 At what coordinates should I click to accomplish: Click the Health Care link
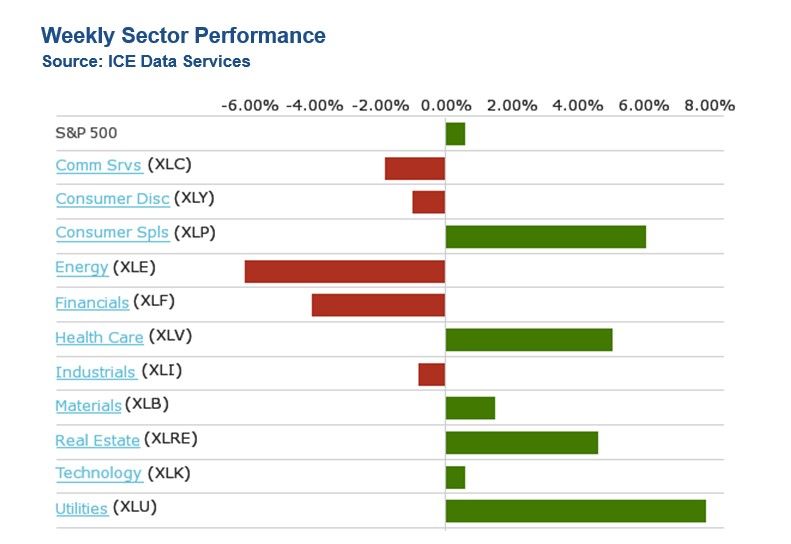[x=99, y=337]
